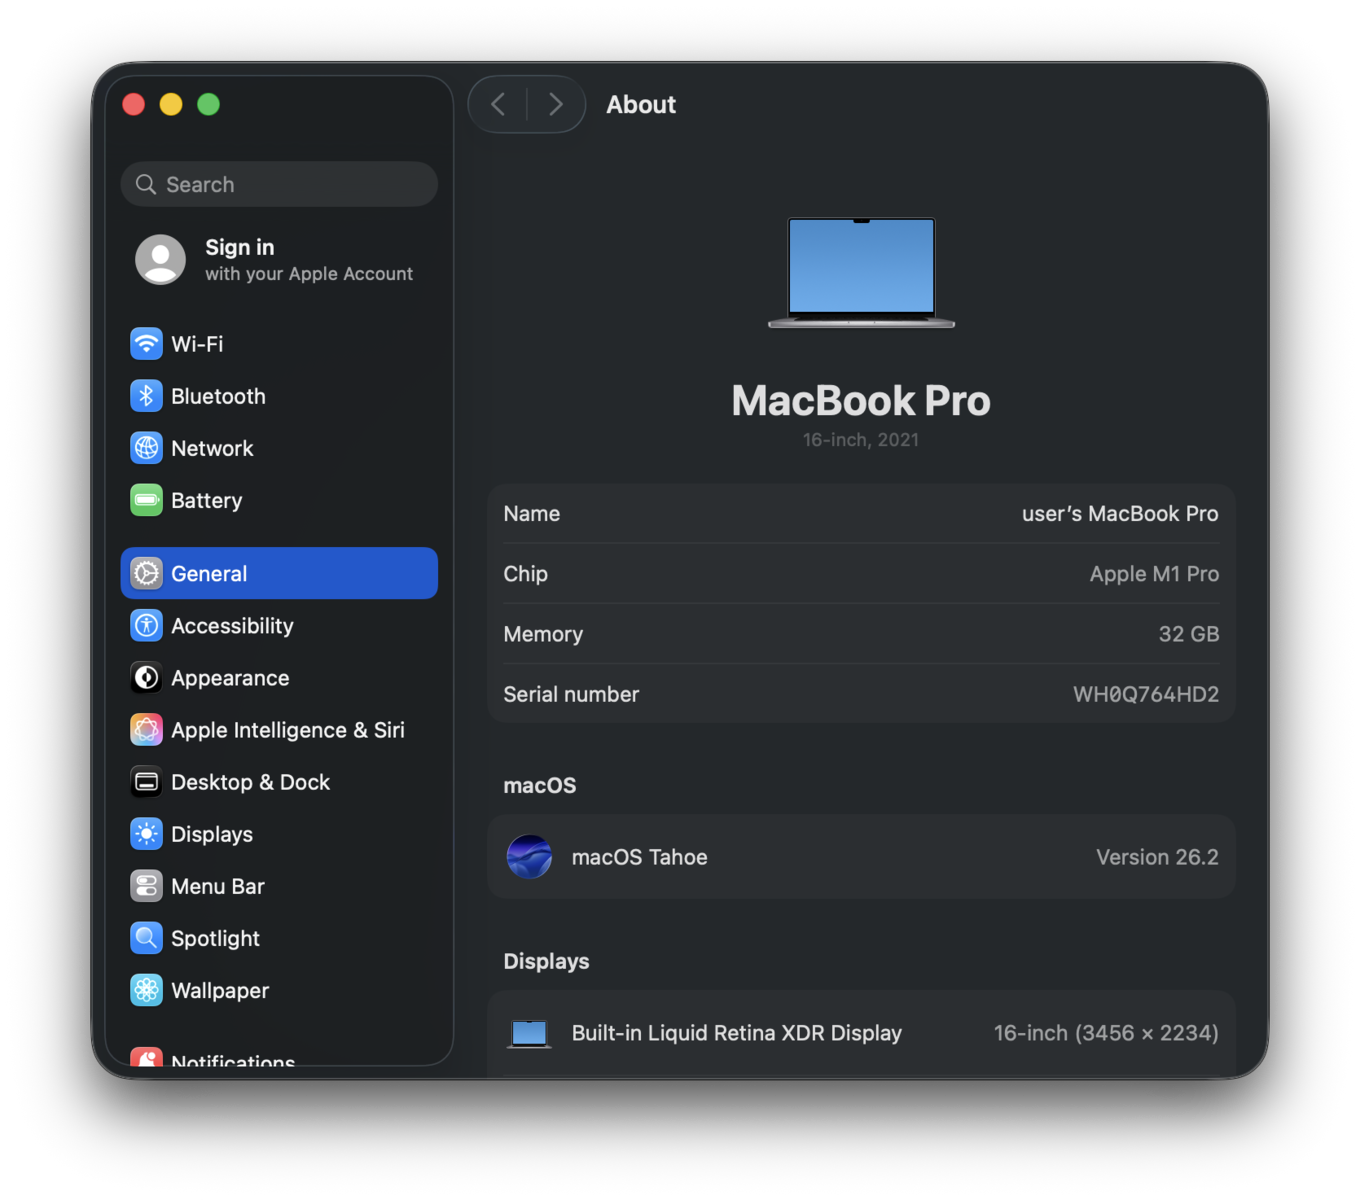Click the Menu Bar icon
This screenshot has height=1200, width=1360.
[x=146, y=886]
